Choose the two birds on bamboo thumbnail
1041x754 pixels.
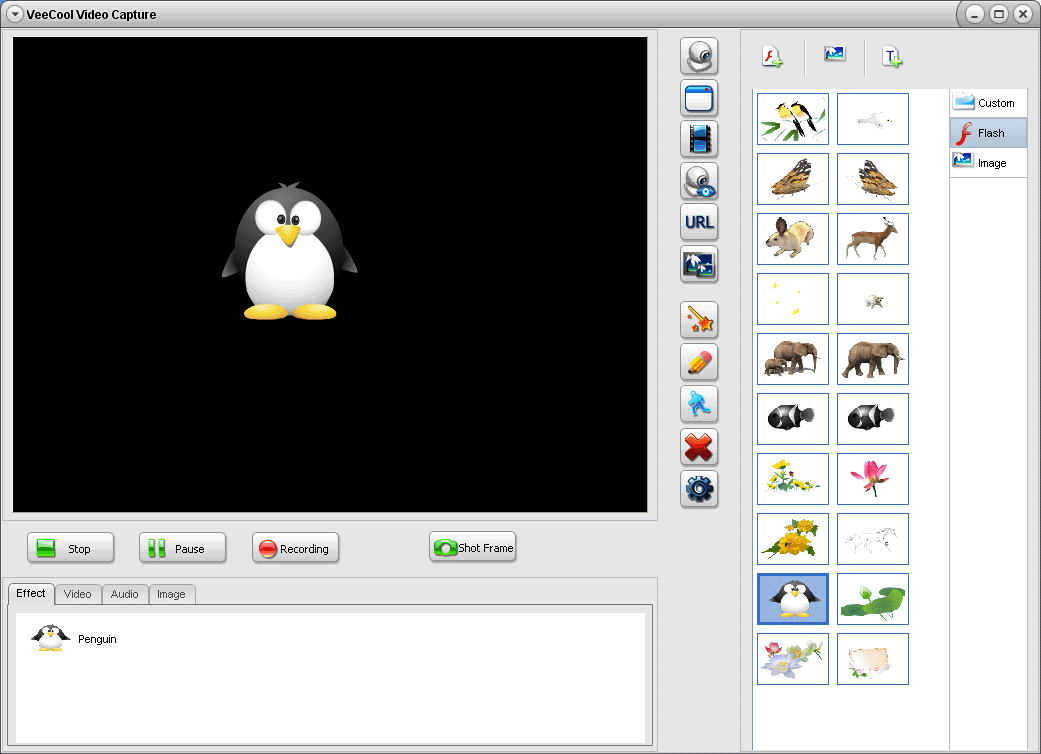(793, 119)
